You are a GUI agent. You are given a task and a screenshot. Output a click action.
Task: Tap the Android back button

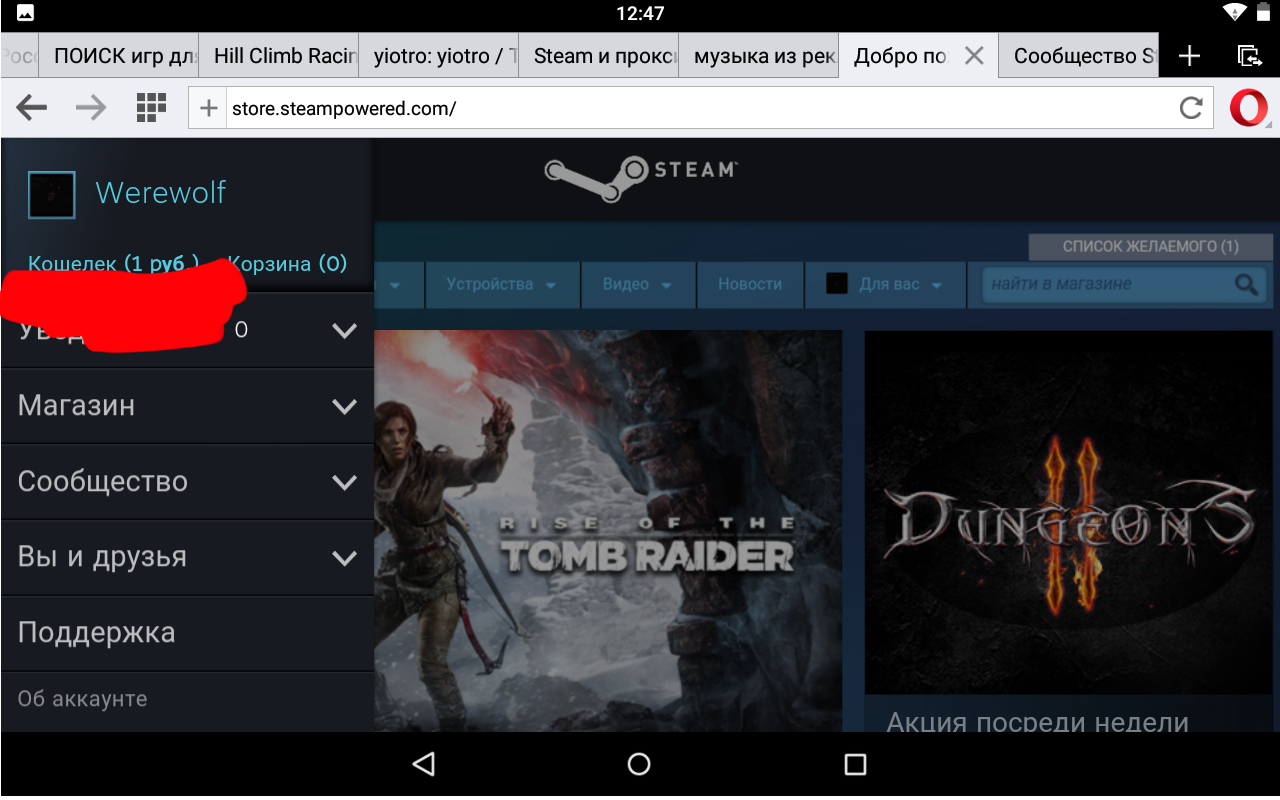point(424,765)
